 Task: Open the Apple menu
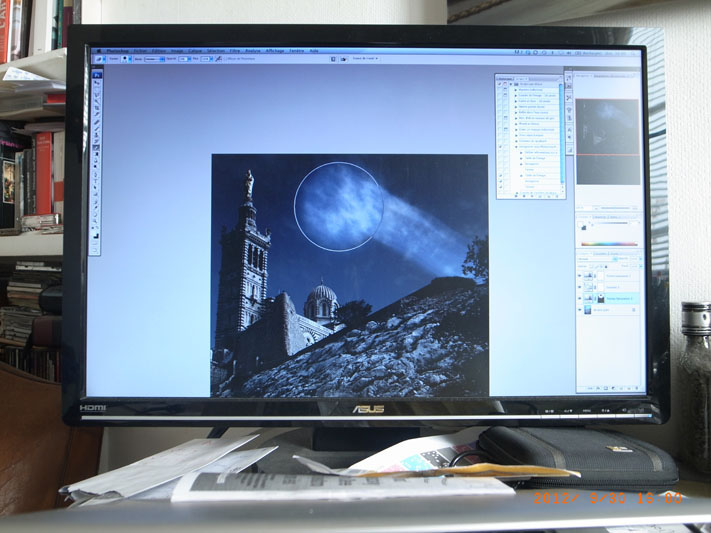pyautogui.click(x=98, y=51)
